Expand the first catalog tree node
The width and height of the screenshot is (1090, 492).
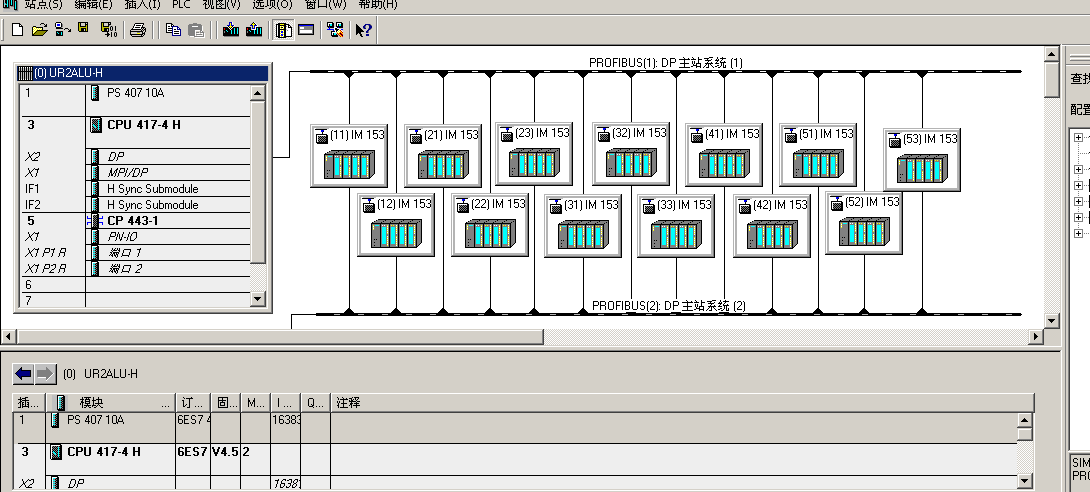pos(1079,138)
